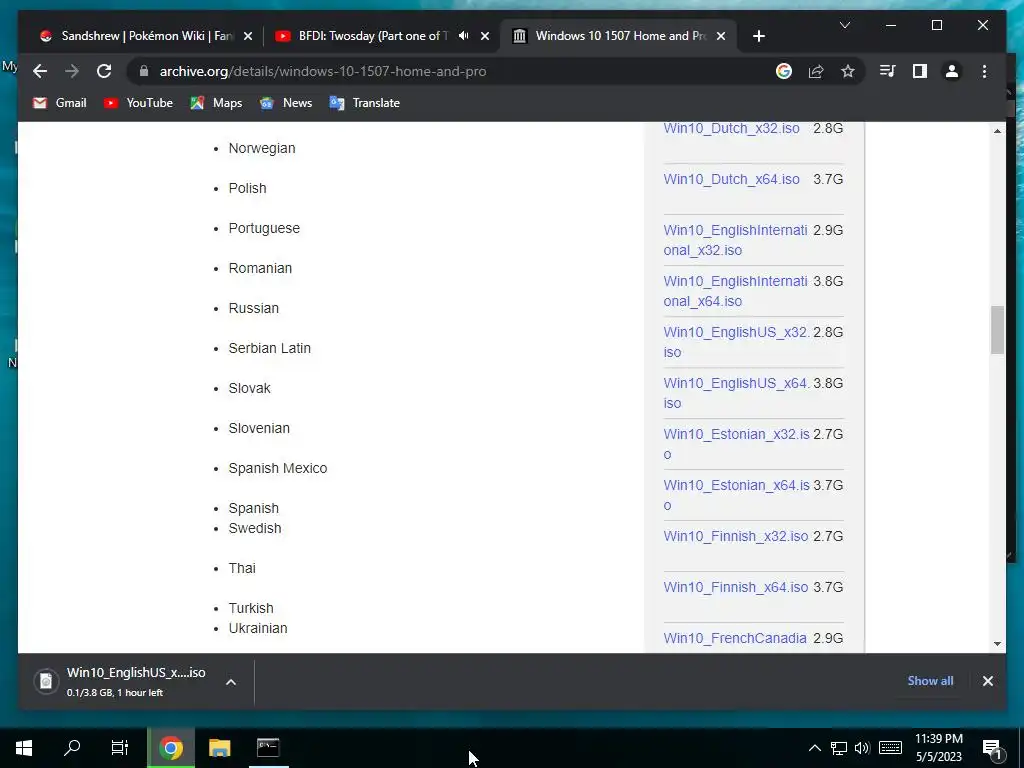Download Win10_Finnish_x64.iso
1024x768 pixels.
[736, 587]
